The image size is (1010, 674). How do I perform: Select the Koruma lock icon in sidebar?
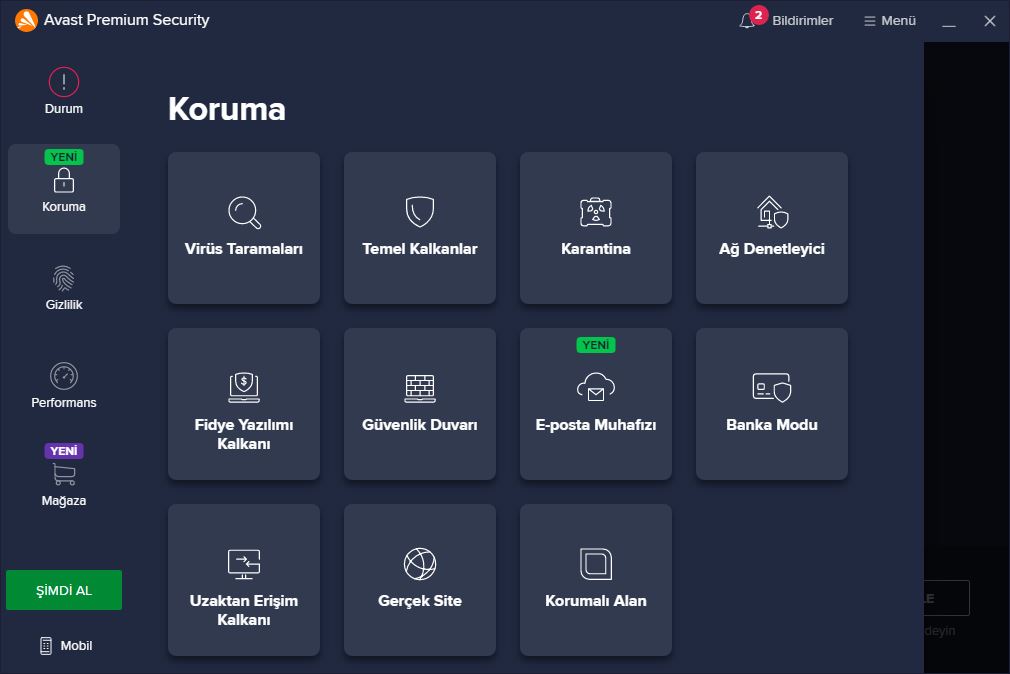pos(64,180)
